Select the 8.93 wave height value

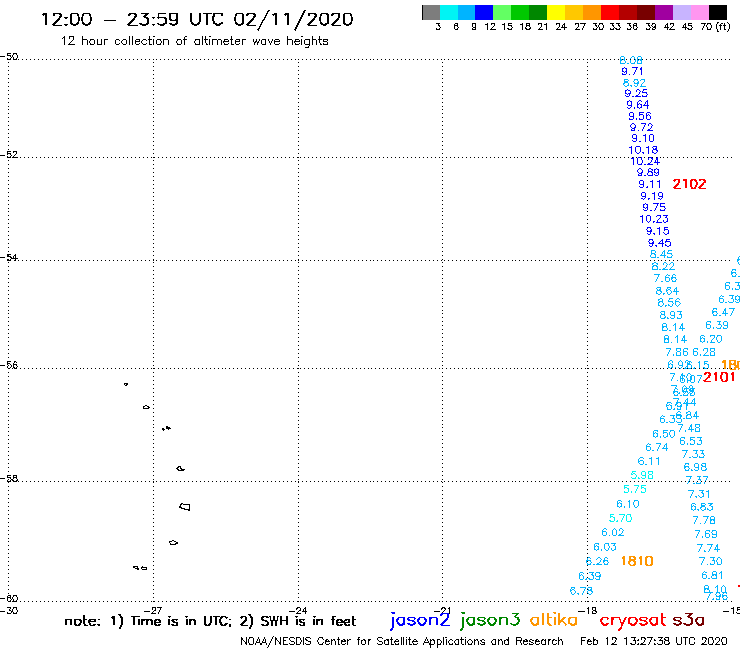click(671, 315)
